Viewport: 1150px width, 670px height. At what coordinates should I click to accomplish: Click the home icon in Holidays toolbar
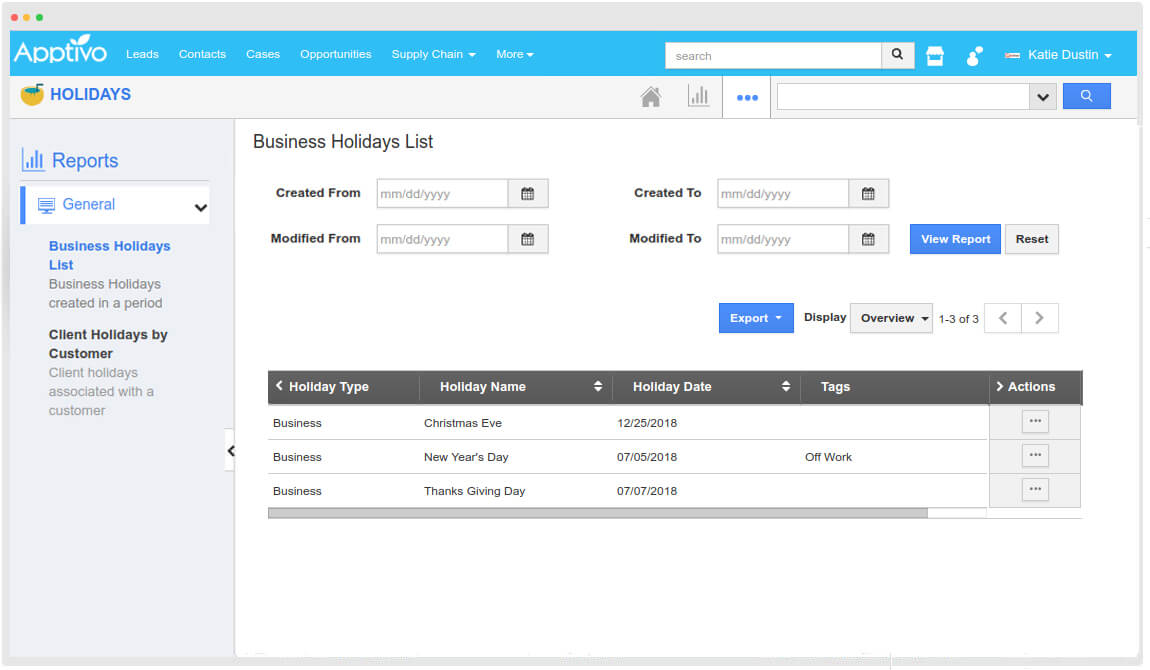650,97
